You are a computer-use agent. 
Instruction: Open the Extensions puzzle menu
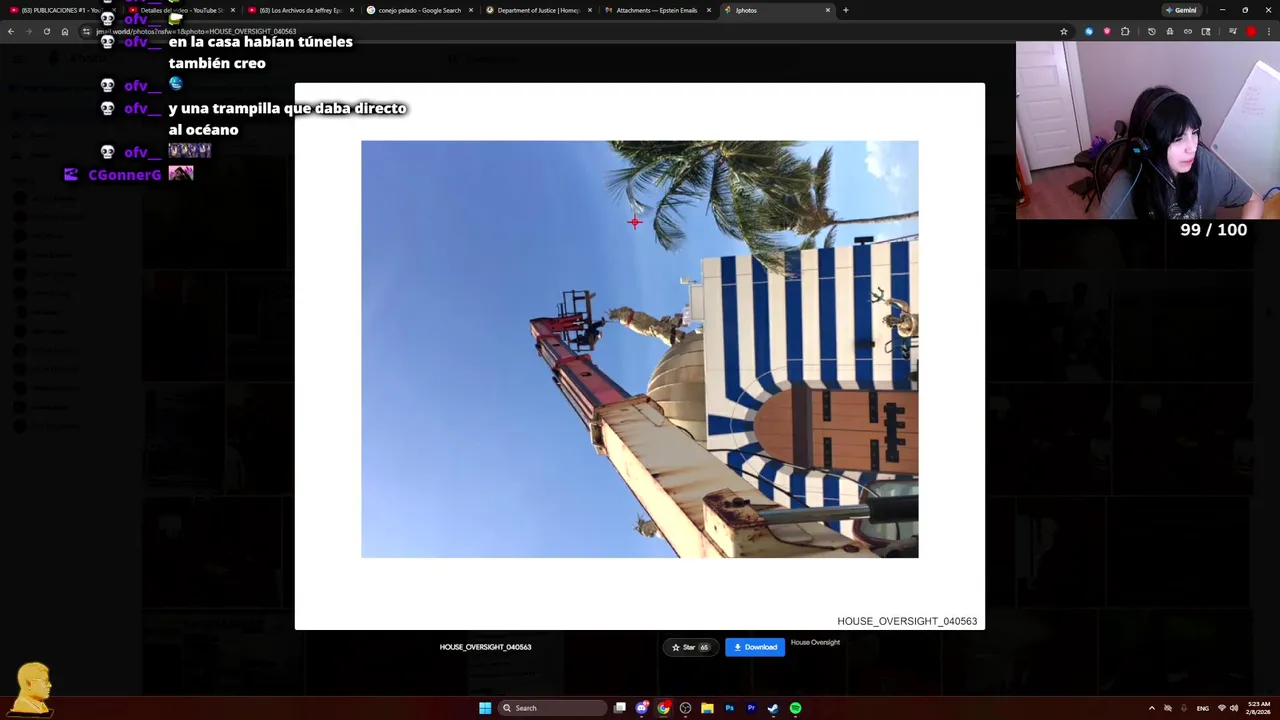(1125, 31)
